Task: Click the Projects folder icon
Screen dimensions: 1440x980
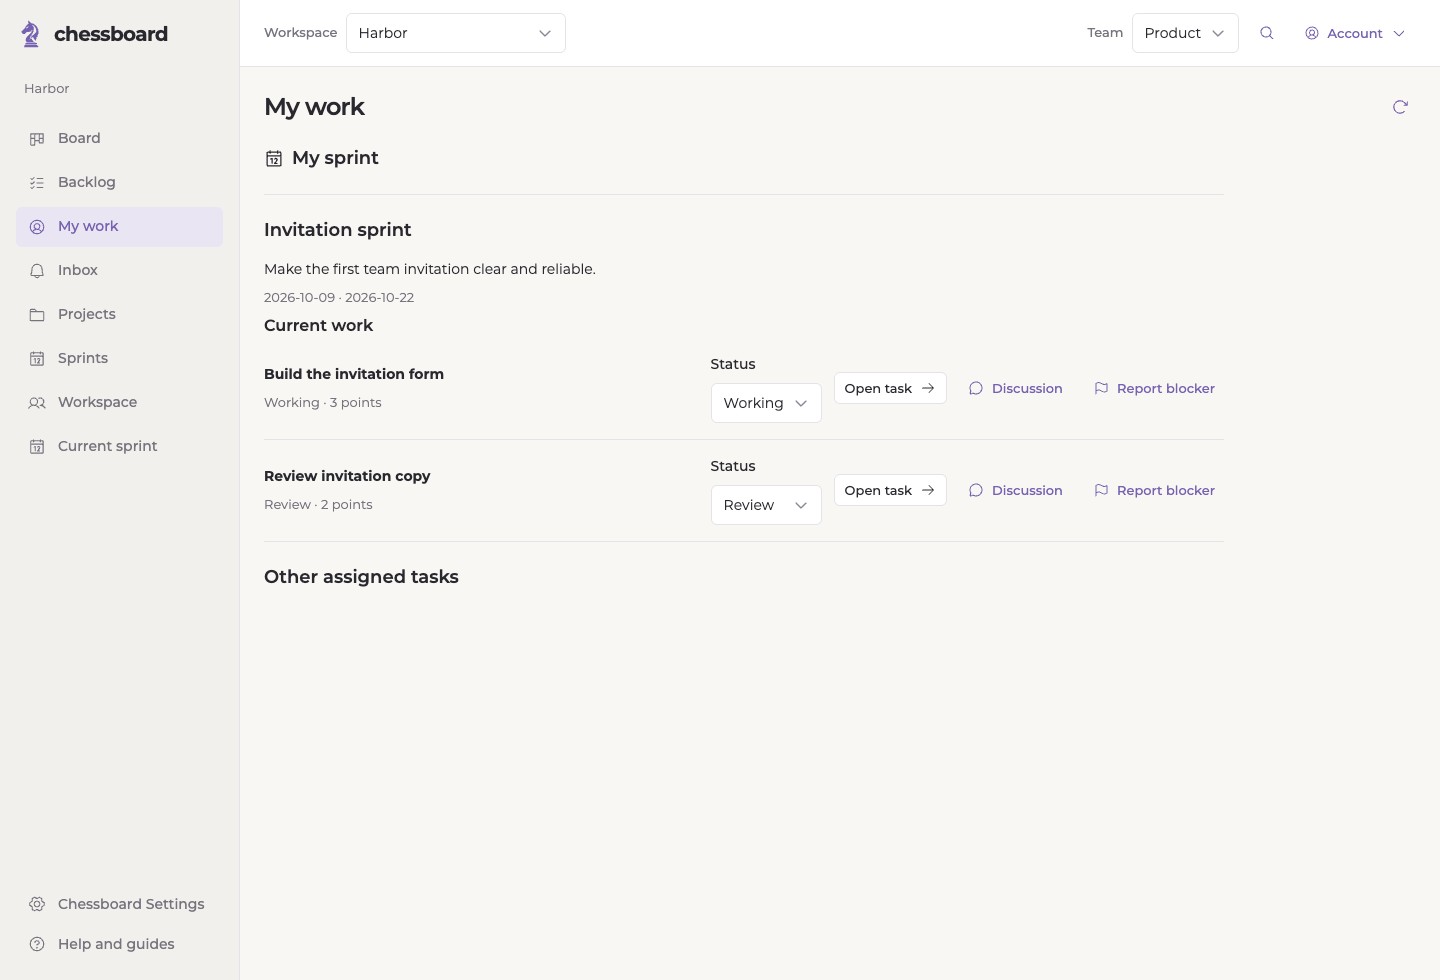Action: pyautogui.click(x=37, y=315)
